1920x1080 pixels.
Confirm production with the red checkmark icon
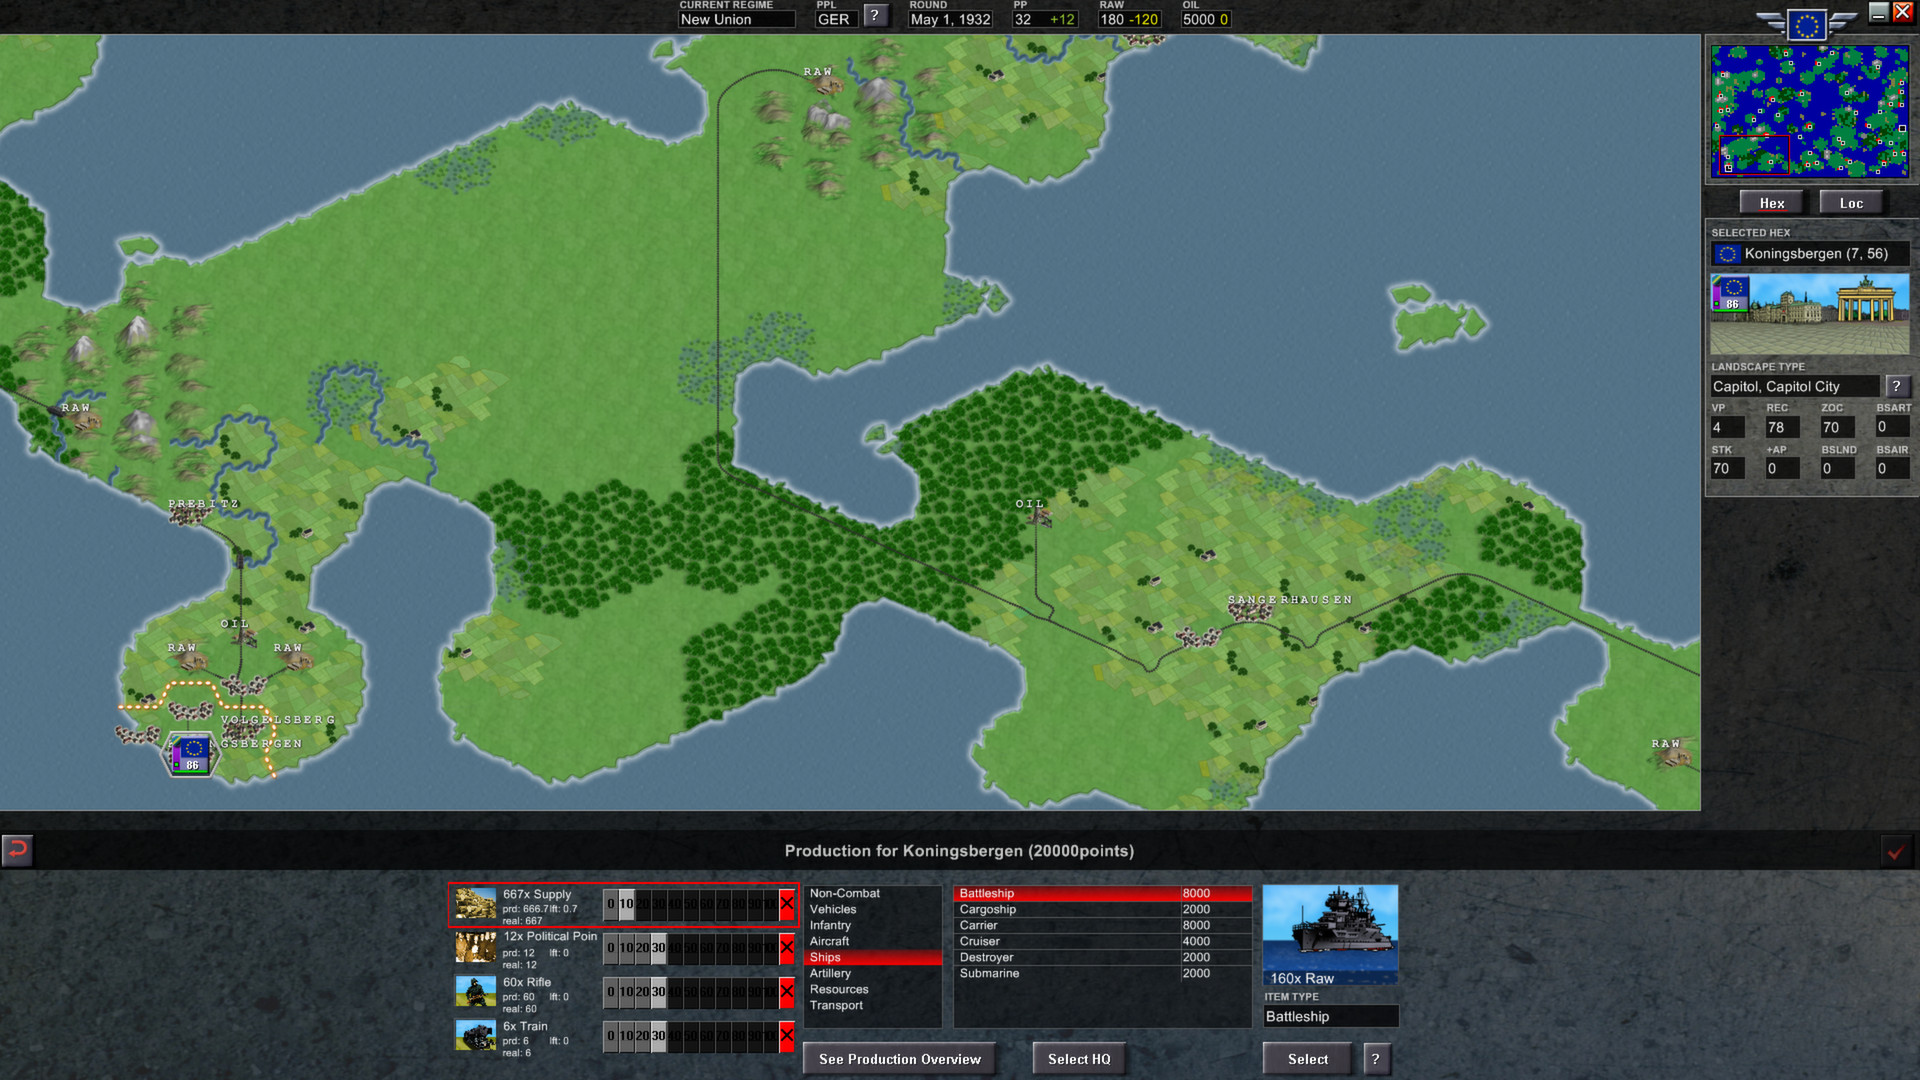(x=1898, y=851)
